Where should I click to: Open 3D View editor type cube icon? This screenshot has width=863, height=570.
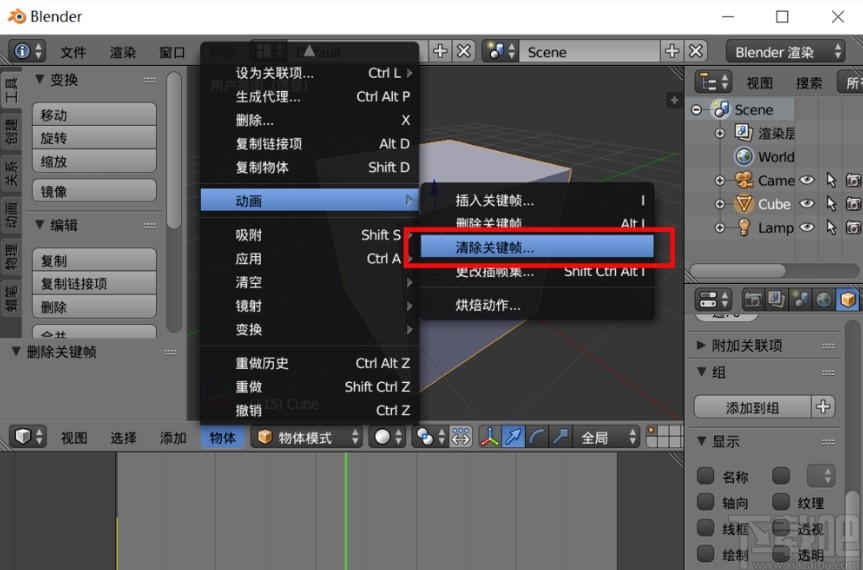click(x=28, y=437)
